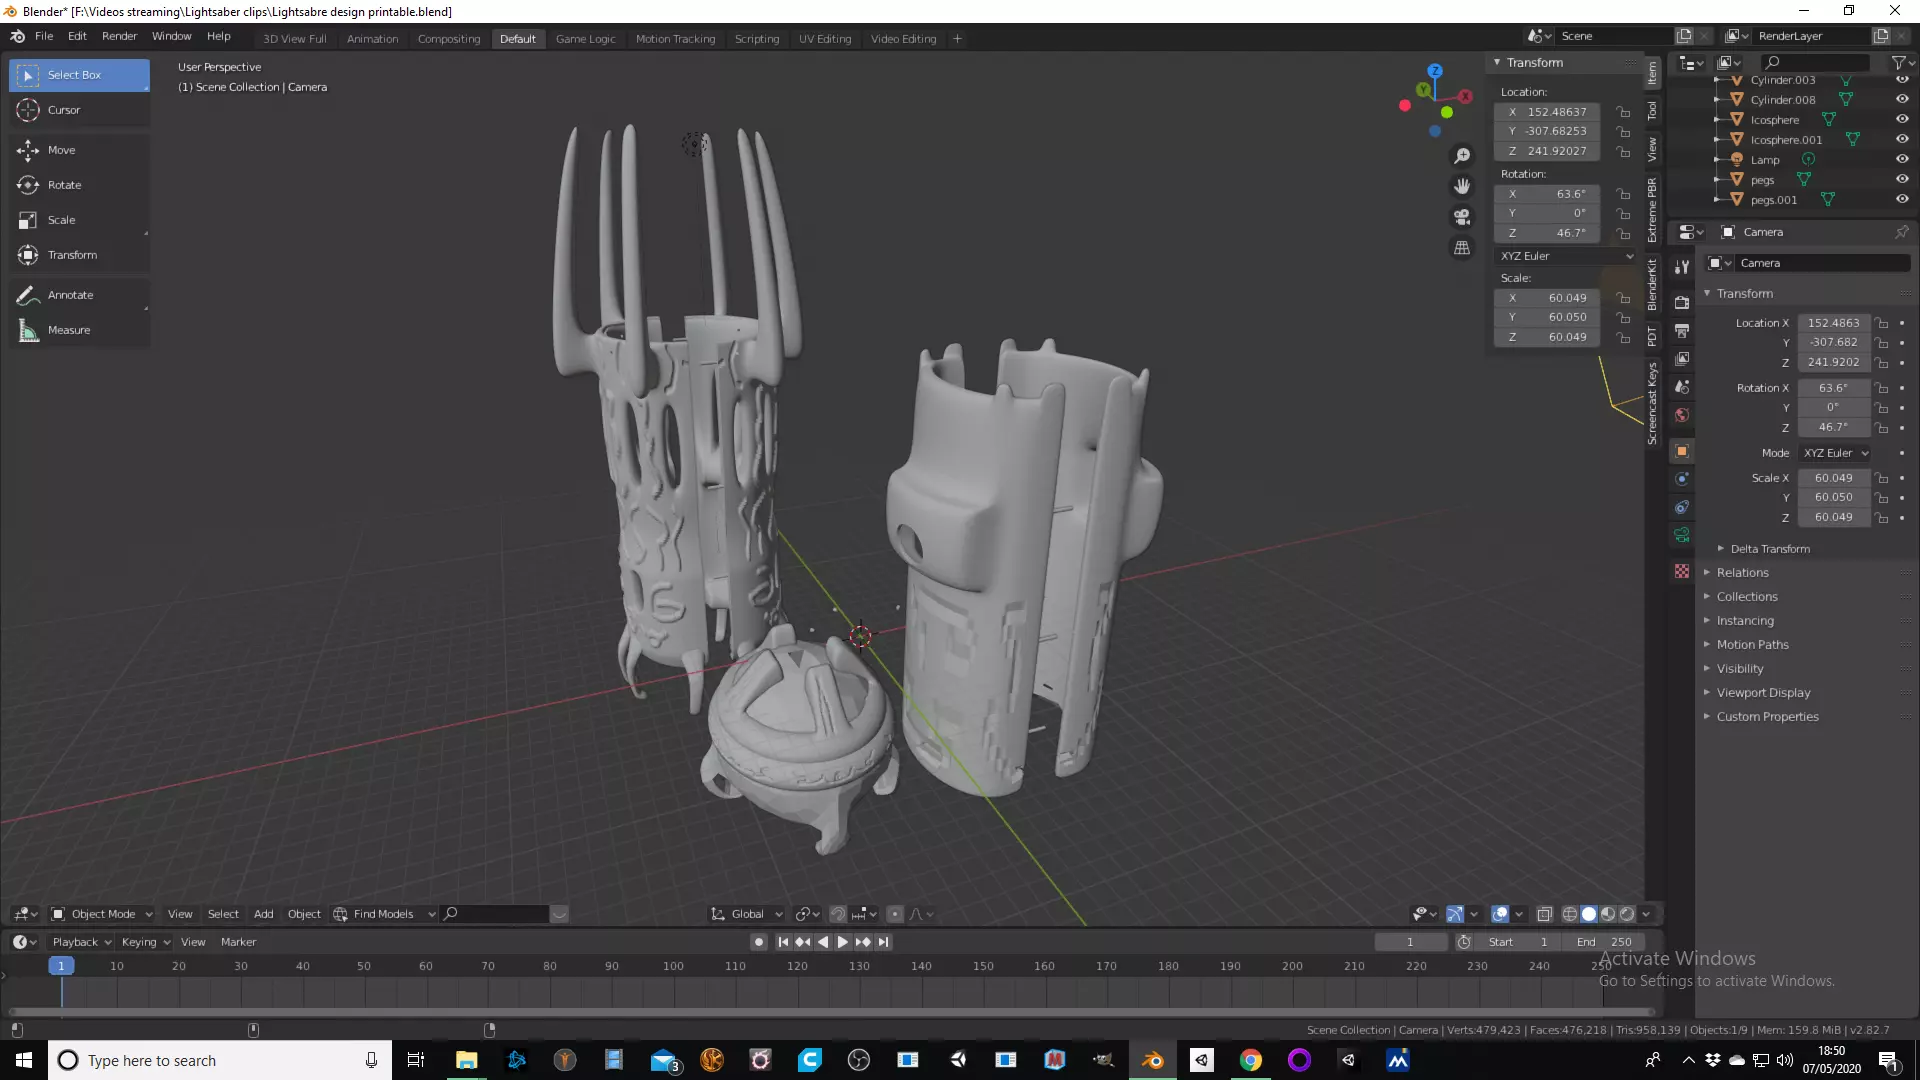1920x1080 pixels.
Task: Click the zoom viewport magnifier icon
Action: pos(1462,156)
